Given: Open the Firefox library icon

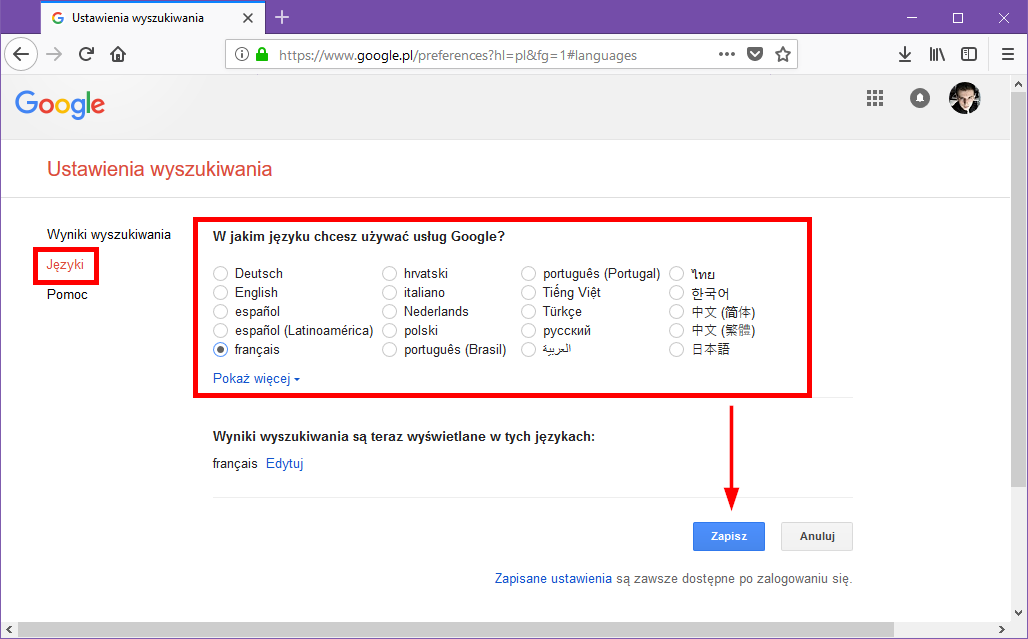Looking at the screenshot, I should [x=937, y=54].
